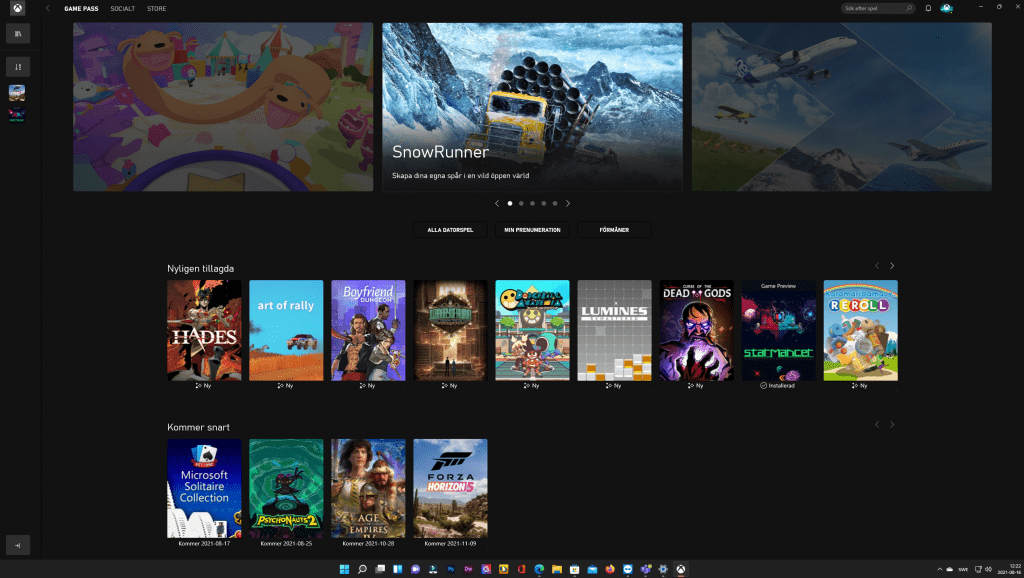The height and width of the screenshot is (578, 1024).
Task: Click the 'Kommer 2021-08-25' release date
Action: click(x=286, y=543)
